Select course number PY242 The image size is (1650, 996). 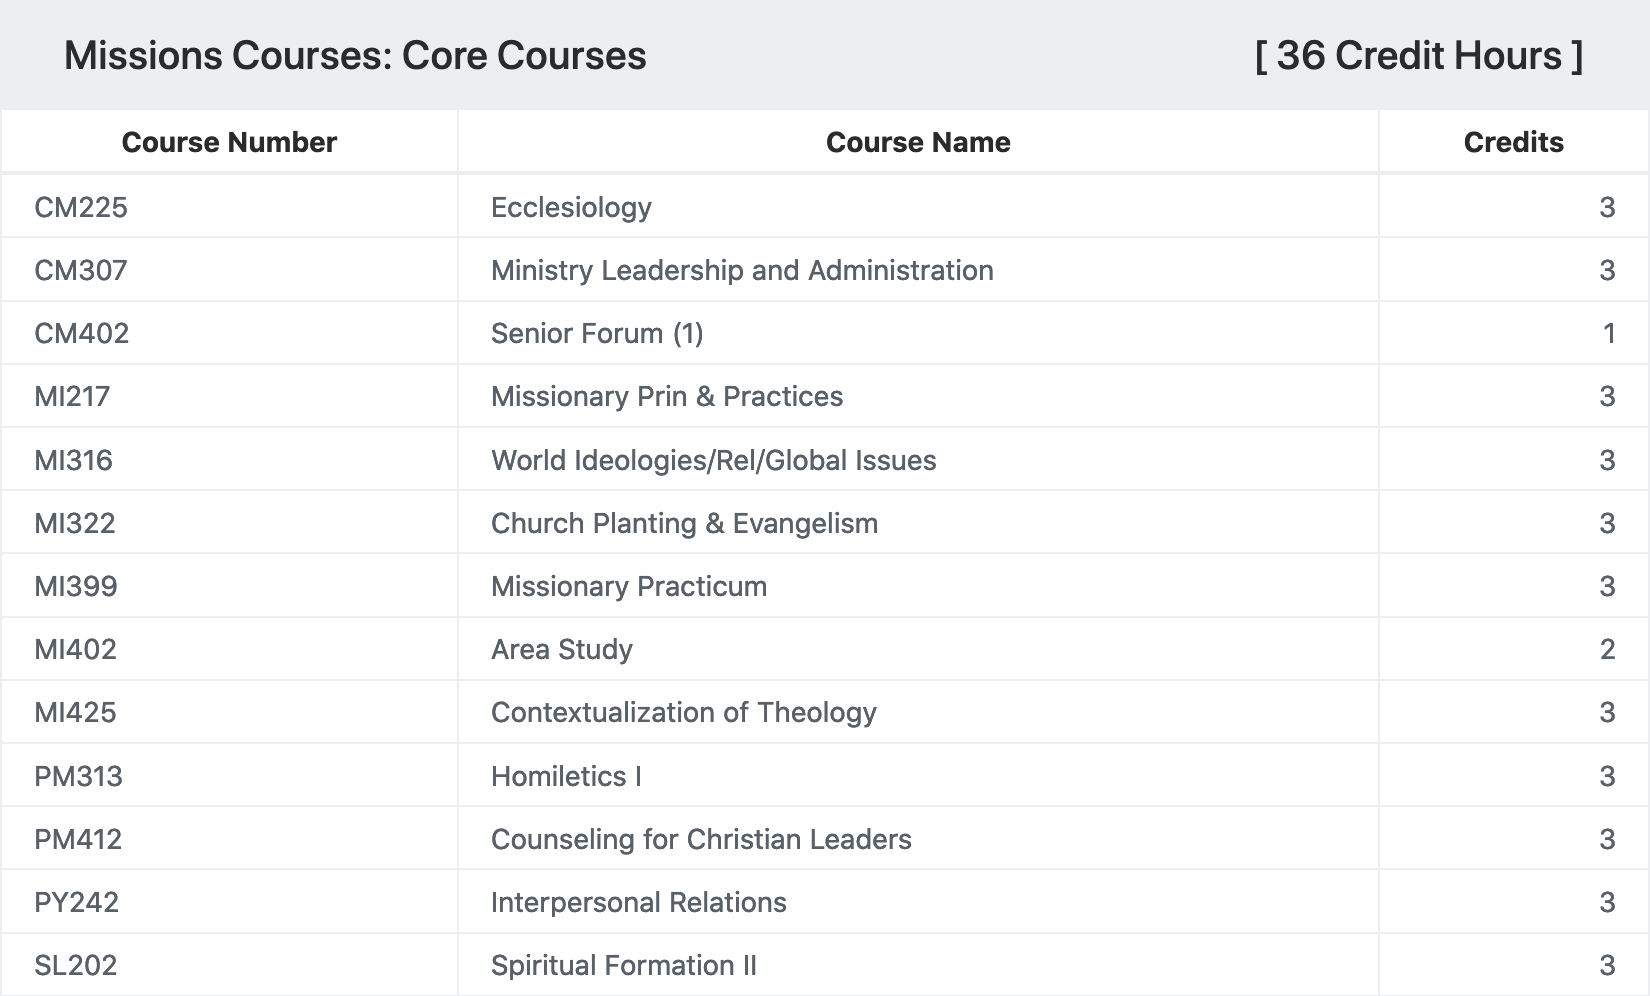(x=77, y=902)
